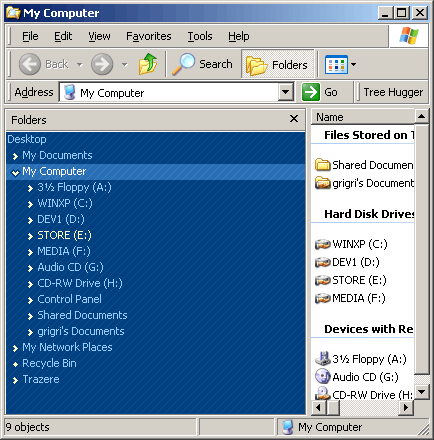Open the Help menu
The image size is (434, 440).
pos(239,36)
